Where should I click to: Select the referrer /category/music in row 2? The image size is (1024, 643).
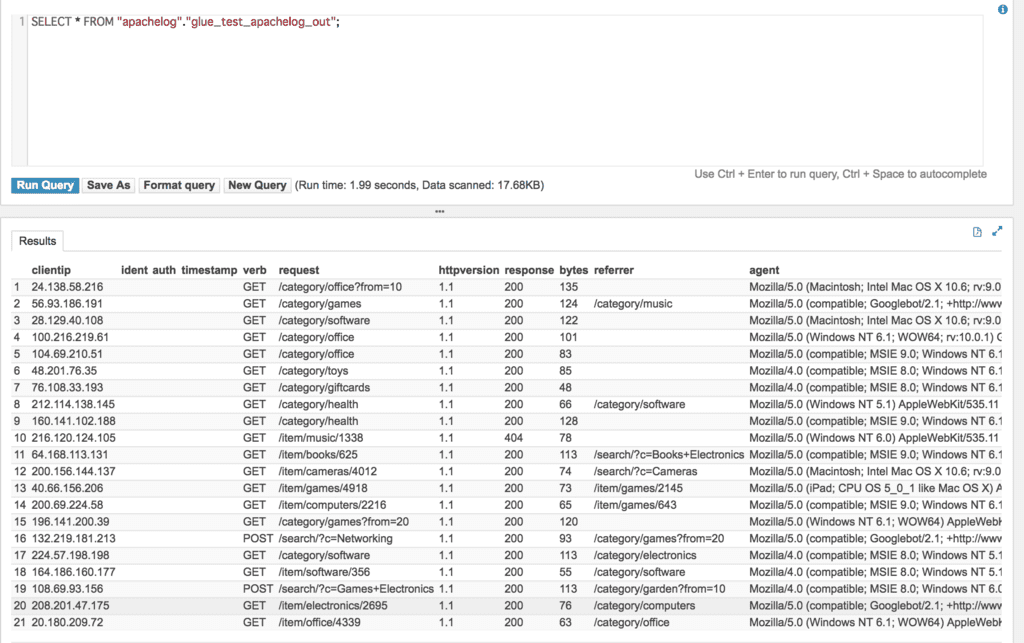632,303
